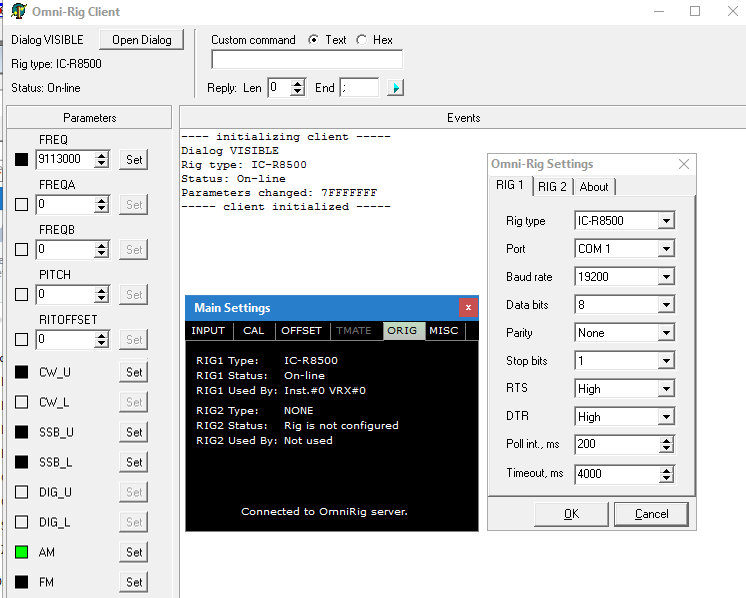Open the RTS dropdown

click(667, 389)
